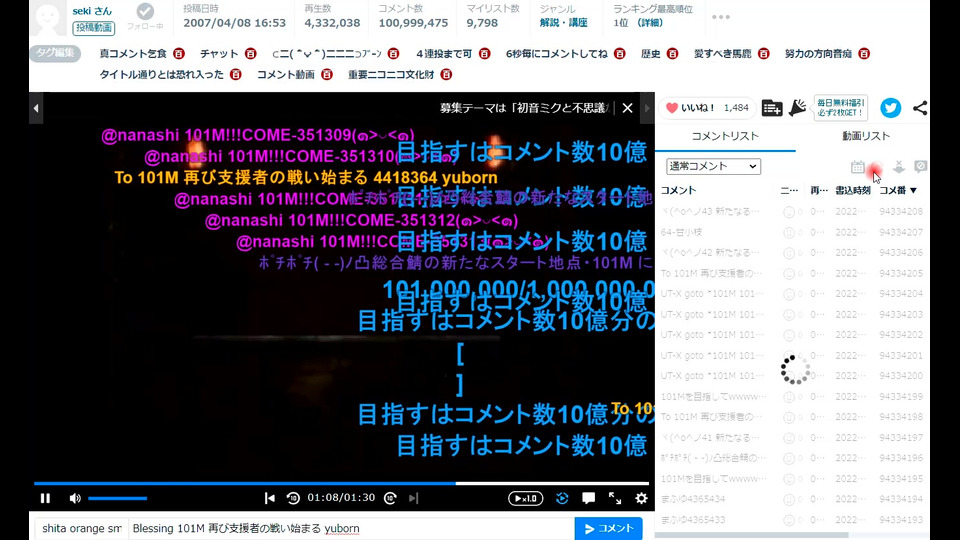960x540 pixels.
Task: Click the auto-scroll down arrow icon
Action: tap(899, 167)
